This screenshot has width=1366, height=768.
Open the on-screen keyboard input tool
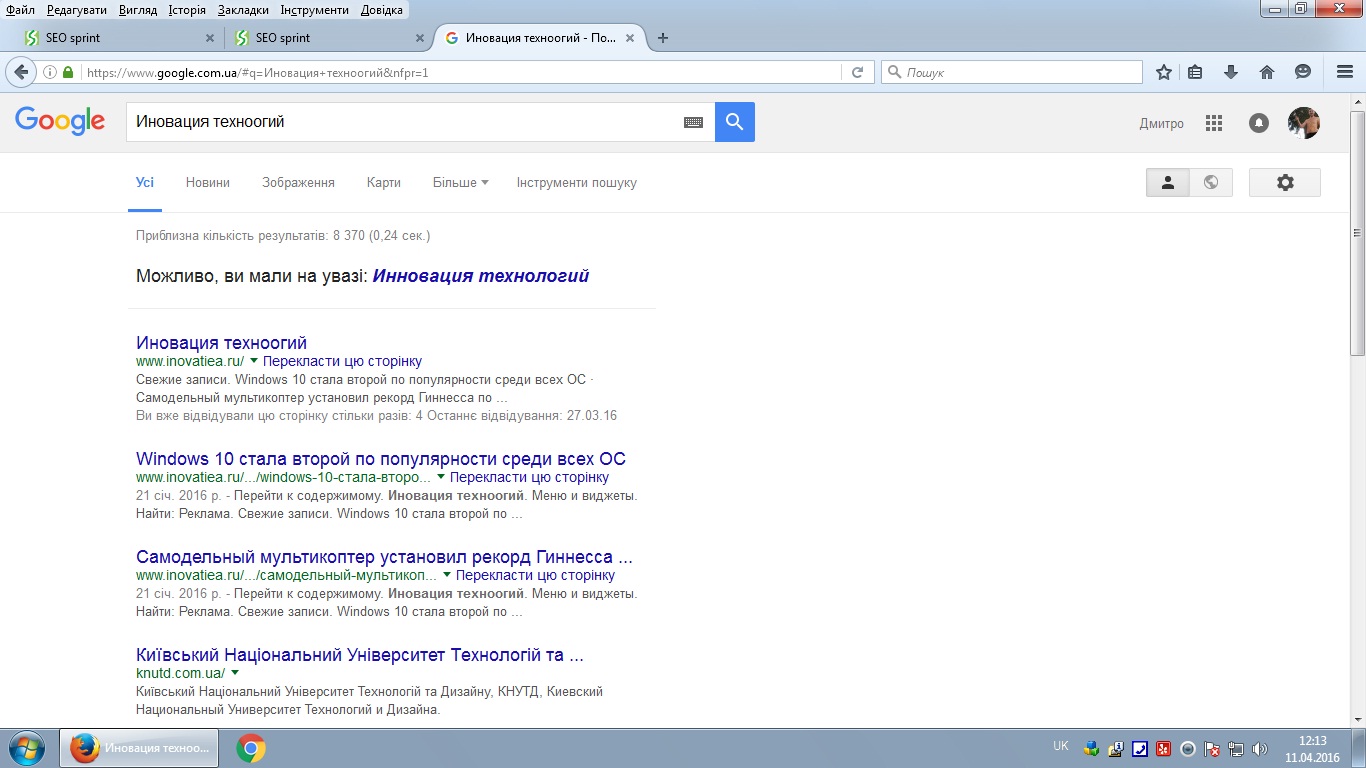(x=694, y=122)
